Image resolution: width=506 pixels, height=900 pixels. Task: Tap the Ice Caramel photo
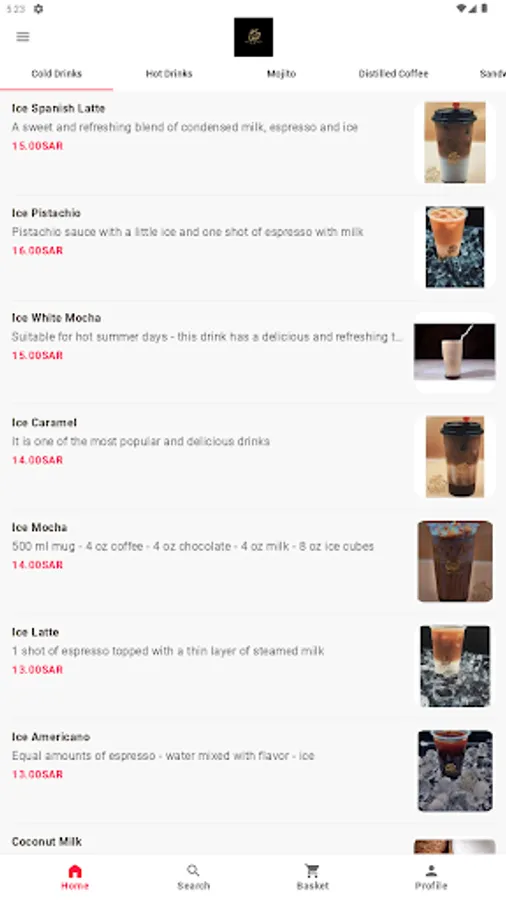454,457
